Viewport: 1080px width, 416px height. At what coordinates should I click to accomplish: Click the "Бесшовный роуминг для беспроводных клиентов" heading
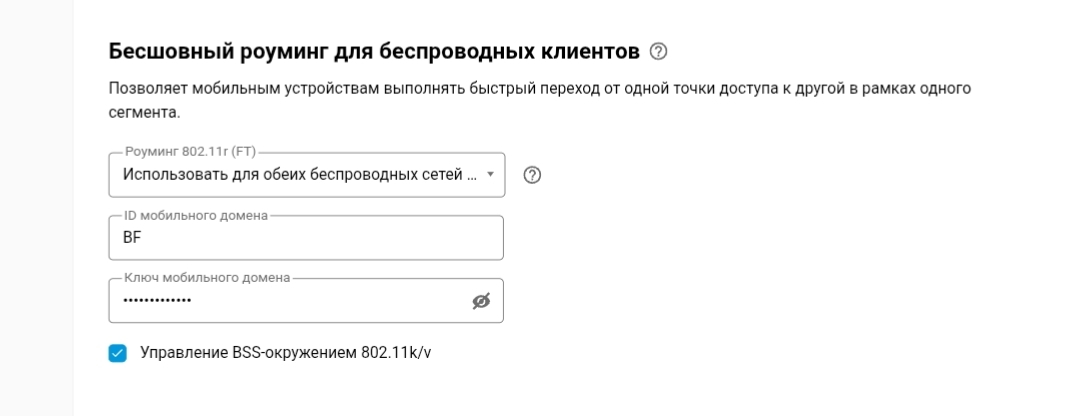coord(374,50)
